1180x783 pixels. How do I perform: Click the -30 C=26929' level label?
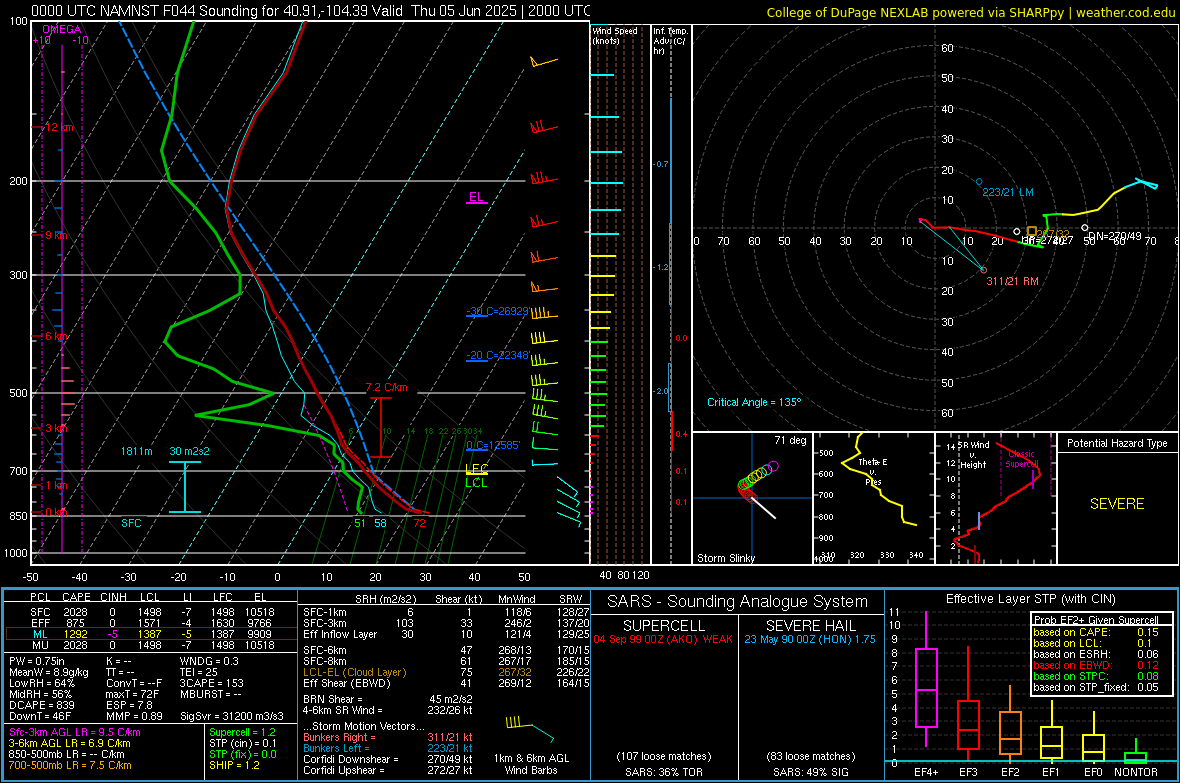click(497, 311)
